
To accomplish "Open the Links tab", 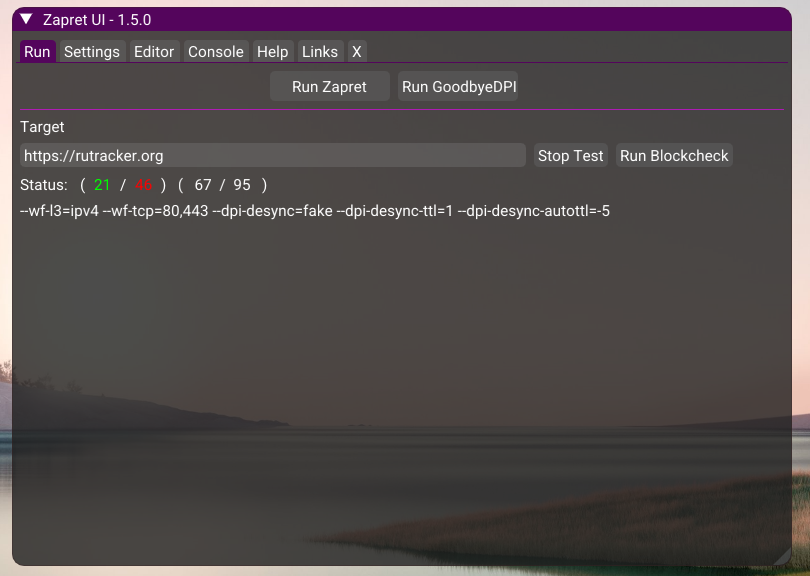I will (320, 52).
